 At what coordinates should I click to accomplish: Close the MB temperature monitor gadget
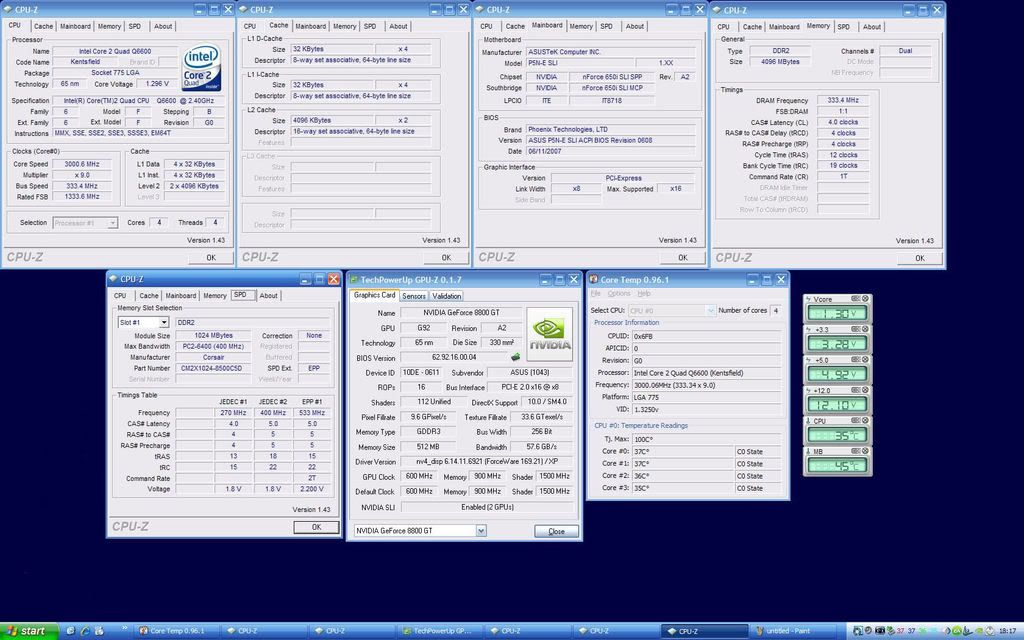(x=865, y=451)
